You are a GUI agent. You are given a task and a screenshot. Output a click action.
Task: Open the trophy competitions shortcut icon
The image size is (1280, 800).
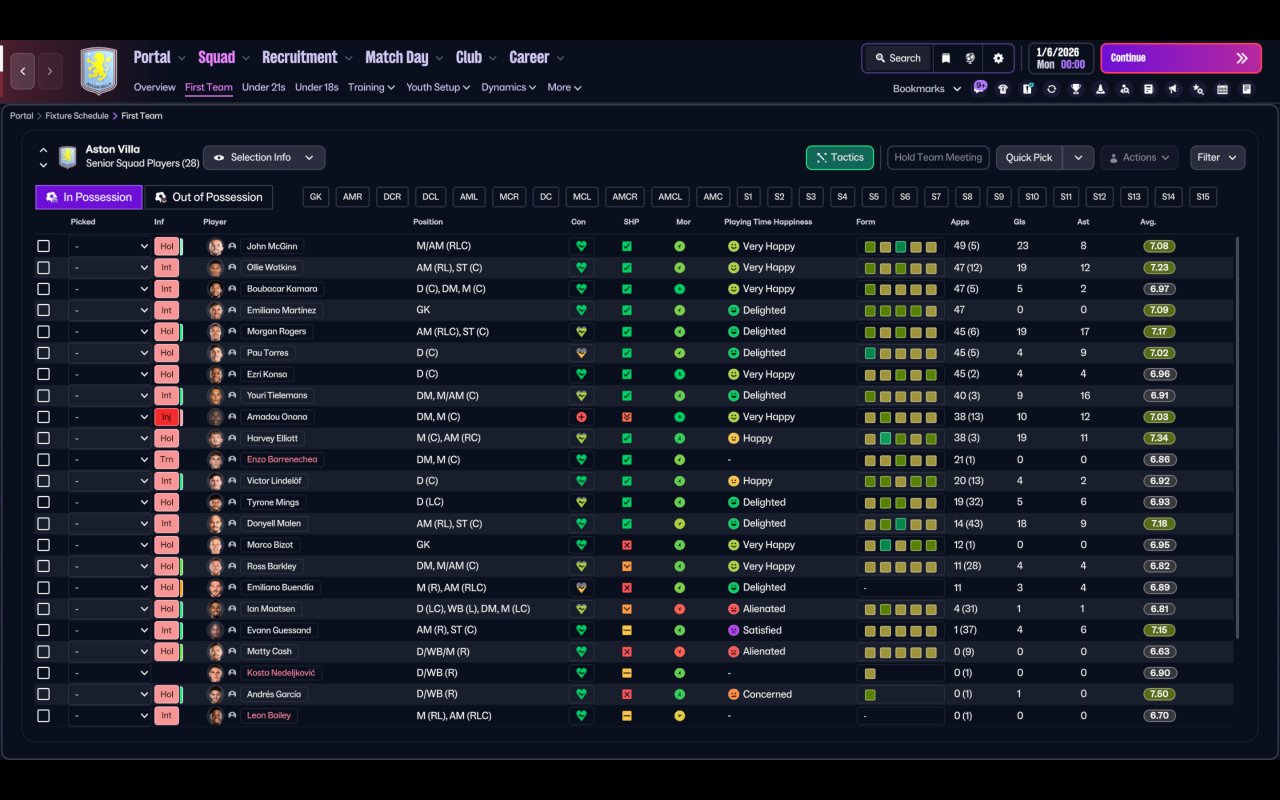[x=1076, y=89]
